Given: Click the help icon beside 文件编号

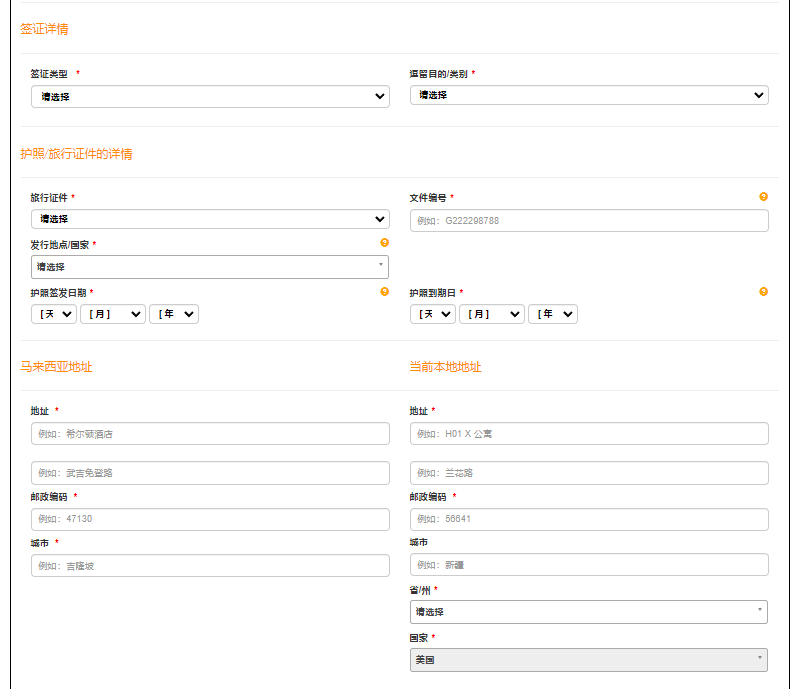Looking at the screenshot, I should pyautogui.click(x=764, y=197).
